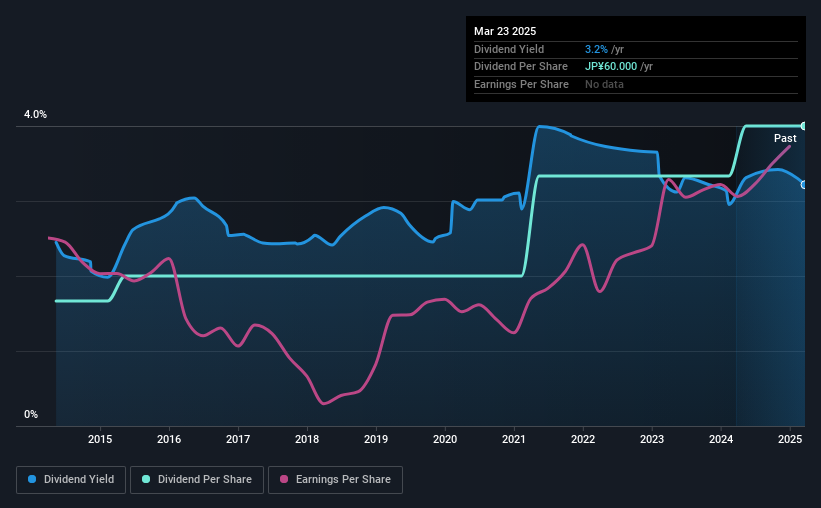Click the Past label on the chart
The width and height of the screenshot is (821, 508).
click(785, 138)
